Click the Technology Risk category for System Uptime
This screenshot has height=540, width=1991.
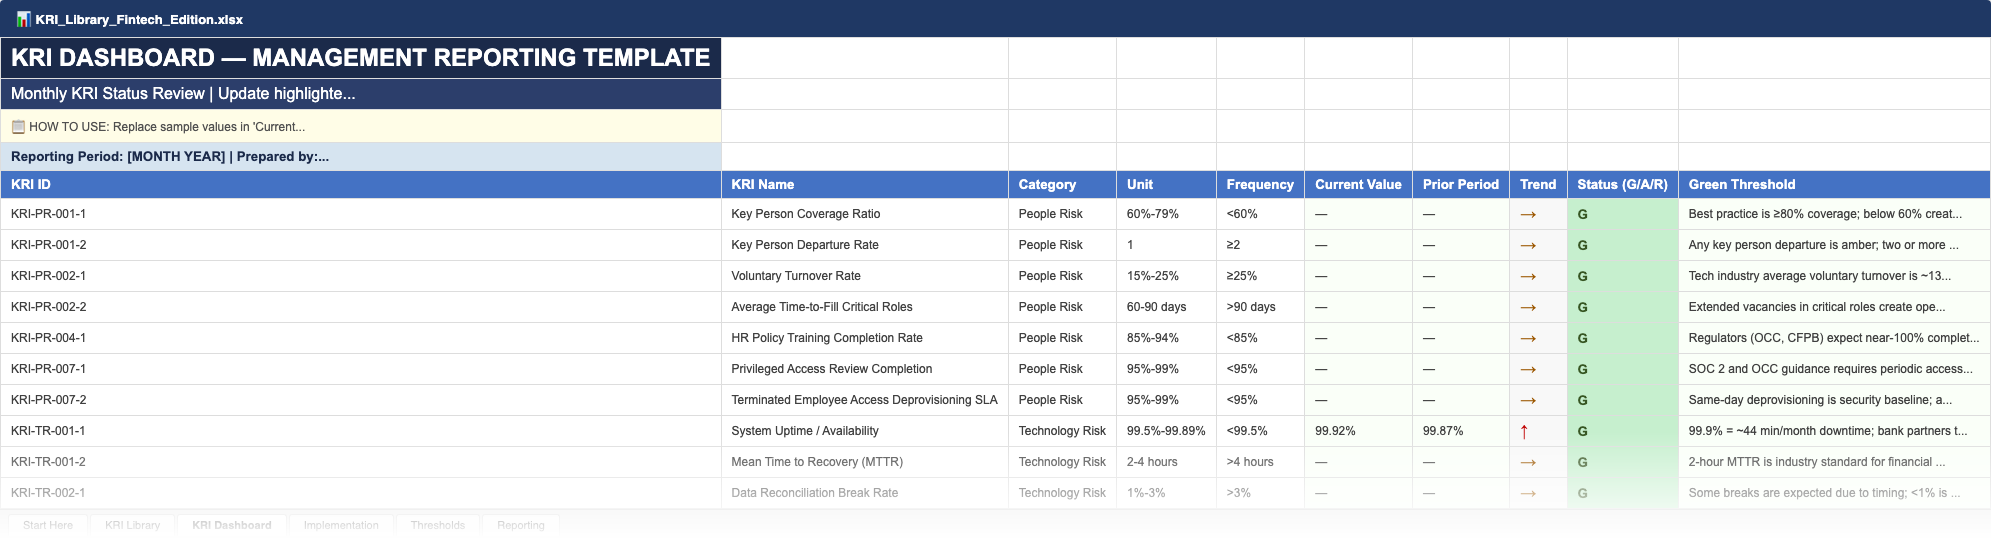pyautogui.click(x=1062, y=431)
